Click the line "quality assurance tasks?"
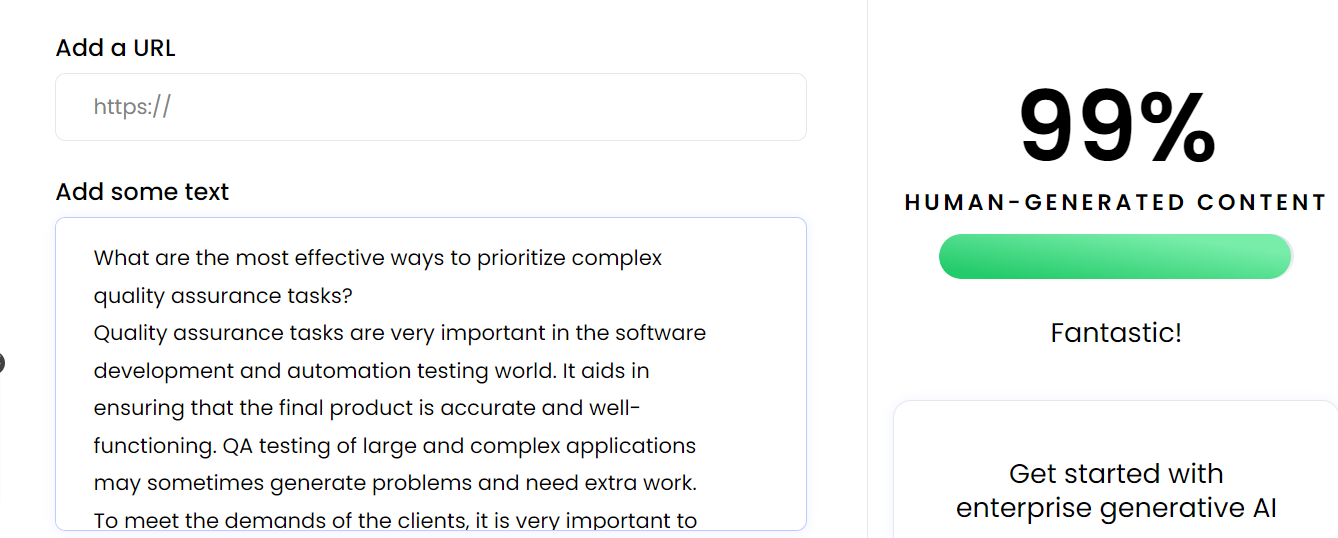 (223, 296)
